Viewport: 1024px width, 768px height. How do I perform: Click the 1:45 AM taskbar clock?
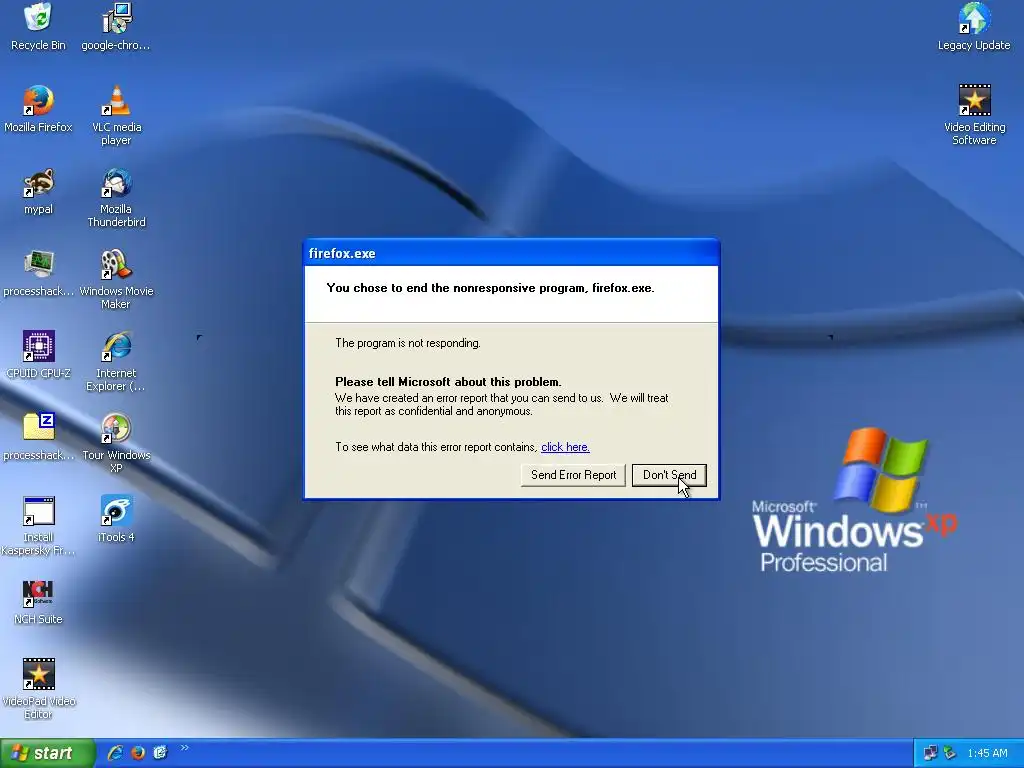pyautogui.click(x=987, y=754)
